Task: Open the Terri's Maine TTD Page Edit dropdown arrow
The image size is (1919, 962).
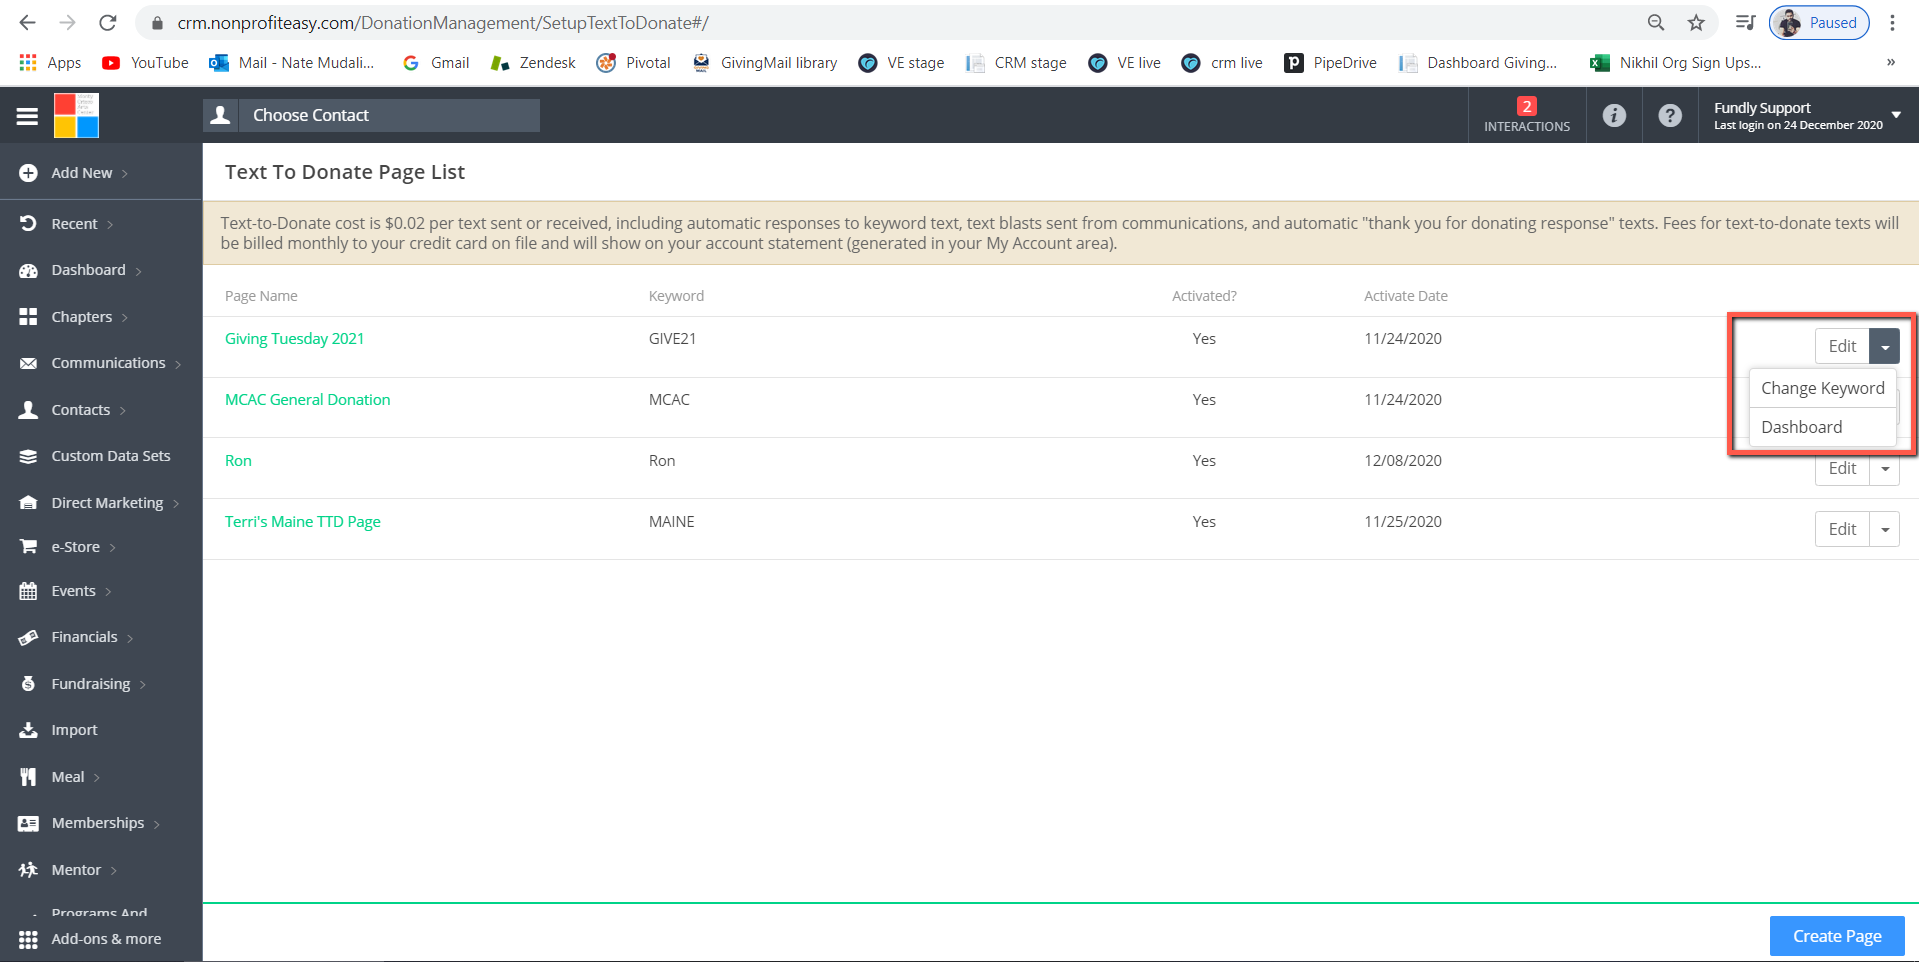Action: 1885,529
